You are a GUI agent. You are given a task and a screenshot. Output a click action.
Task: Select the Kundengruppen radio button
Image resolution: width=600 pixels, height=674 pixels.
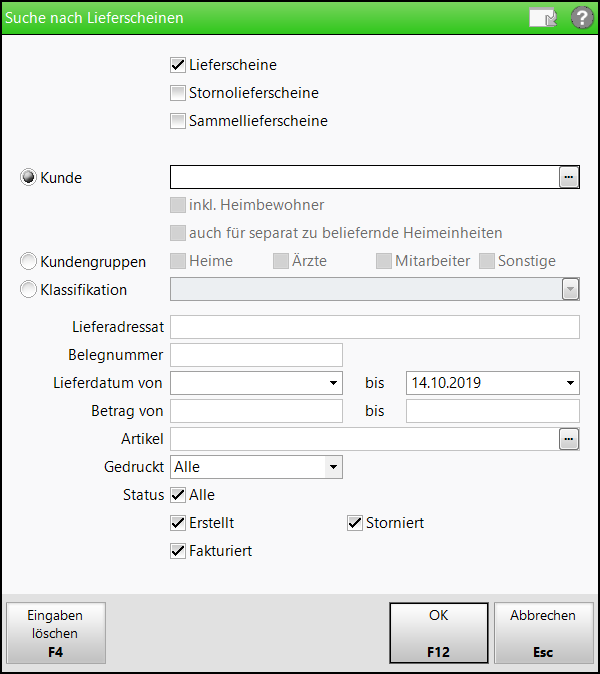28,261
